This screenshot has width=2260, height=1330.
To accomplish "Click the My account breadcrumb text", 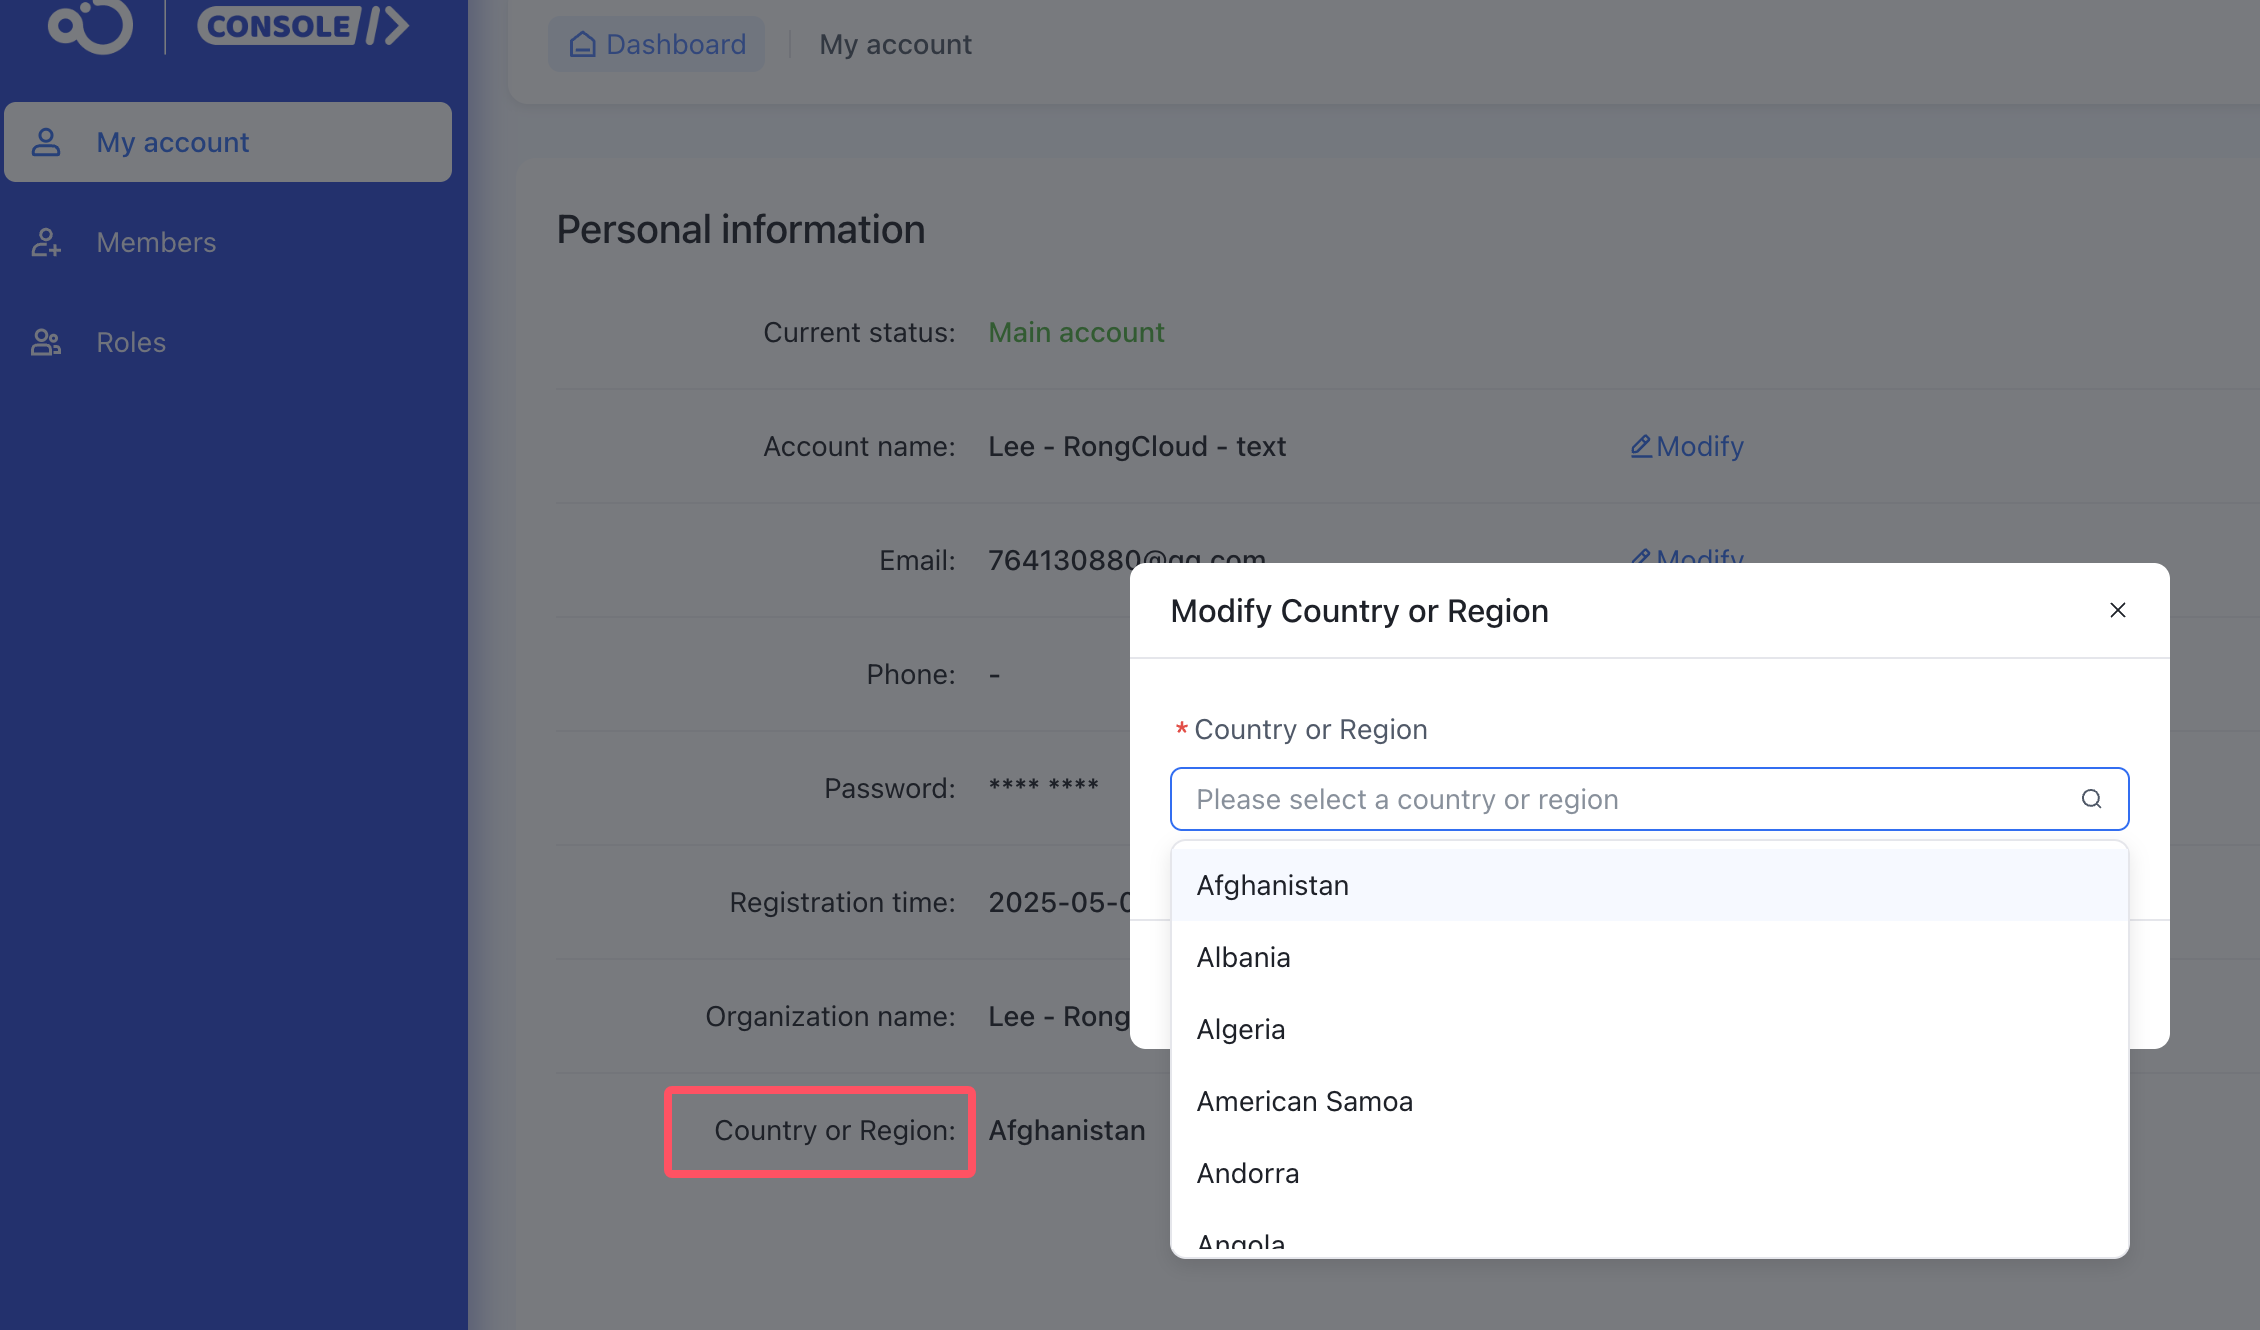I will pyautogui.click(x=895, y=44).
